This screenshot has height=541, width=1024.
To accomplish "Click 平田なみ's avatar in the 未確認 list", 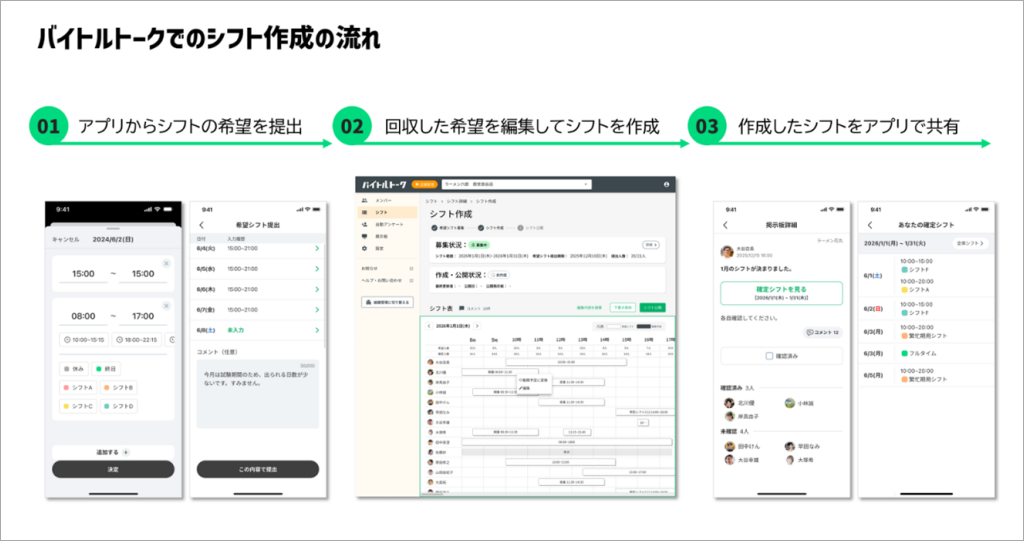I will click(x=789, y=446).
